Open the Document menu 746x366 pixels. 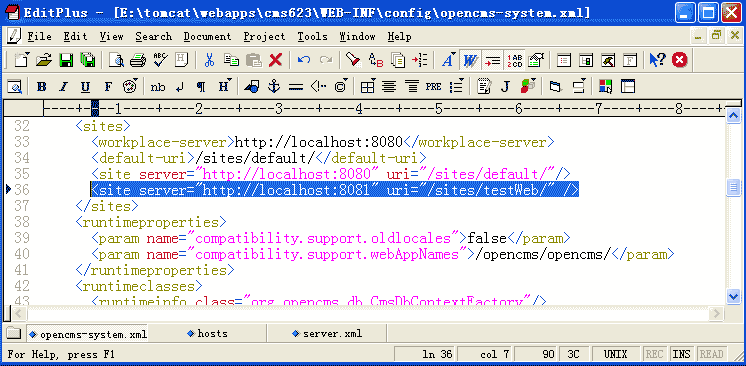(207, 37)
